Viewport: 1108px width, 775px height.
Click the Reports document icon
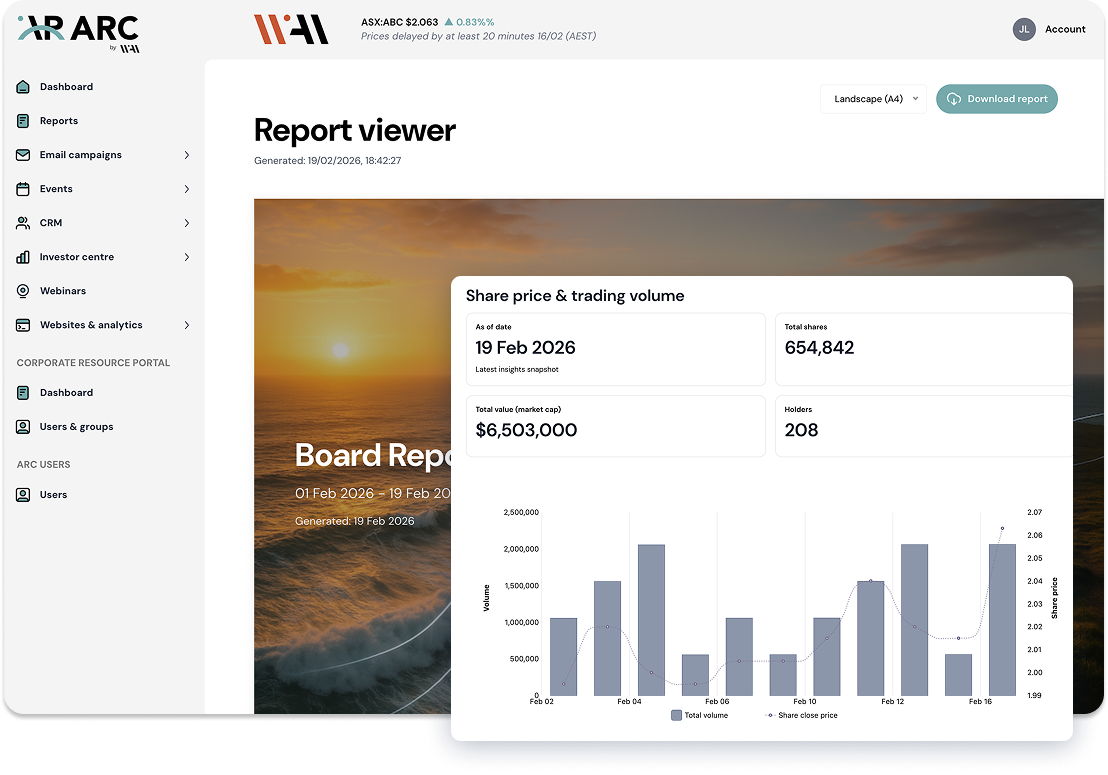[x=23, y=121]
